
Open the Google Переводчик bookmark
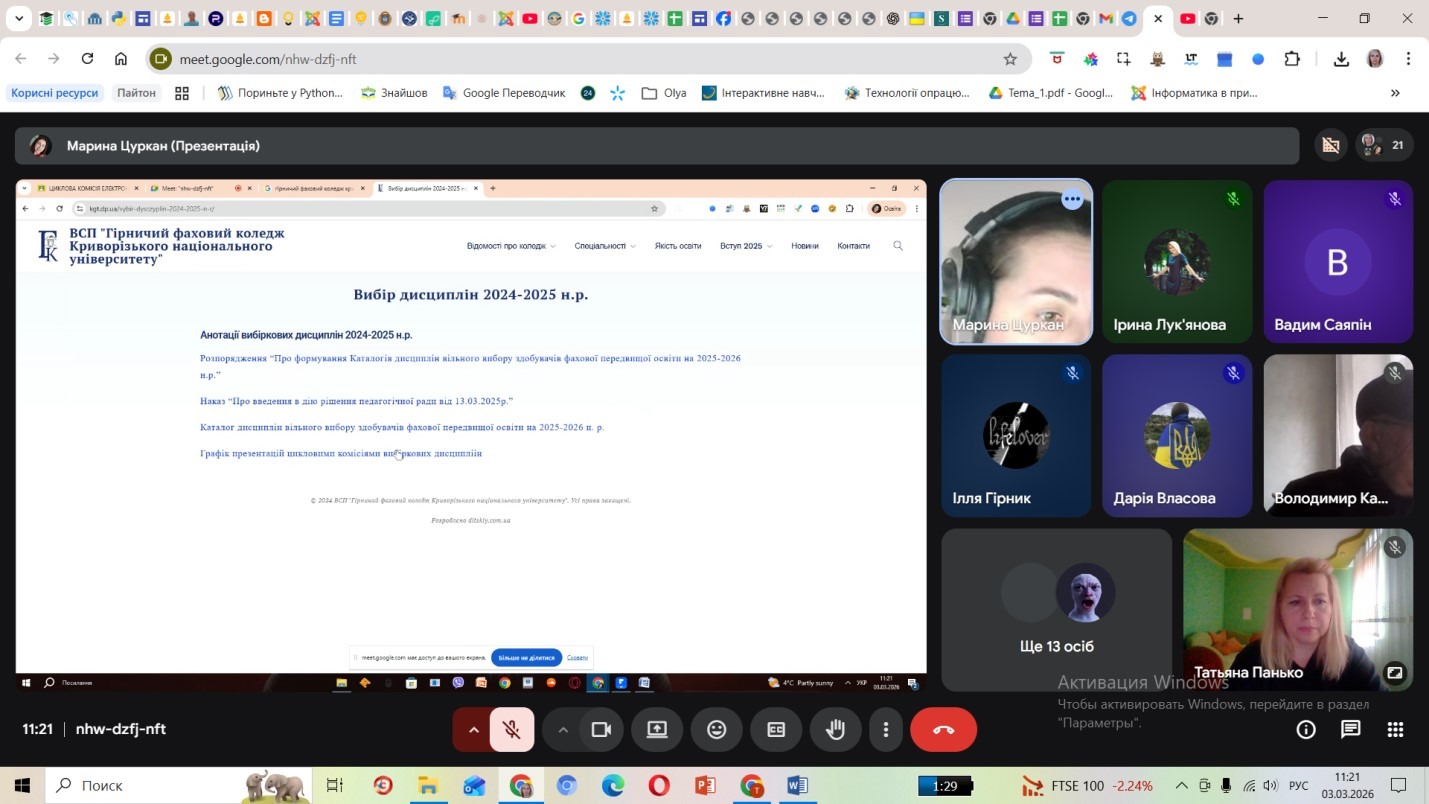(504, 93)
